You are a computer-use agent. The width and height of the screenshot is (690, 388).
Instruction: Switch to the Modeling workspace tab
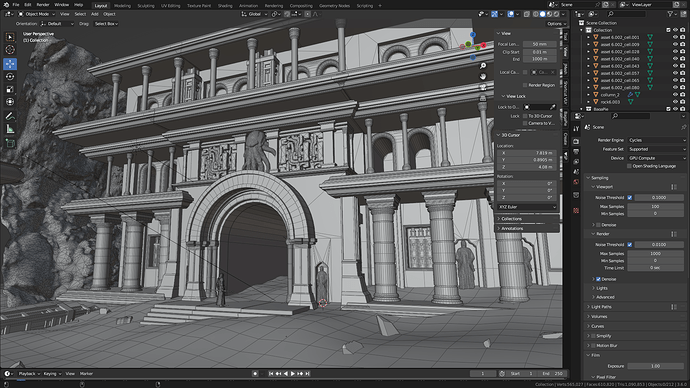(x=122, y=6)
